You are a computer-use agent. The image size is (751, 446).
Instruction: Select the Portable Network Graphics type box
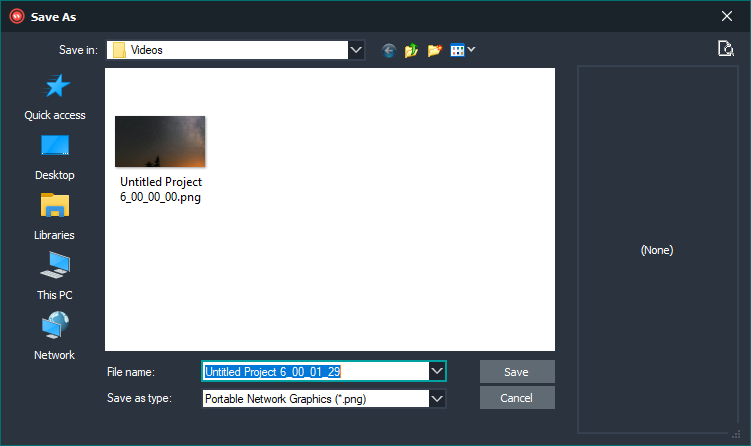pos(316,399)
